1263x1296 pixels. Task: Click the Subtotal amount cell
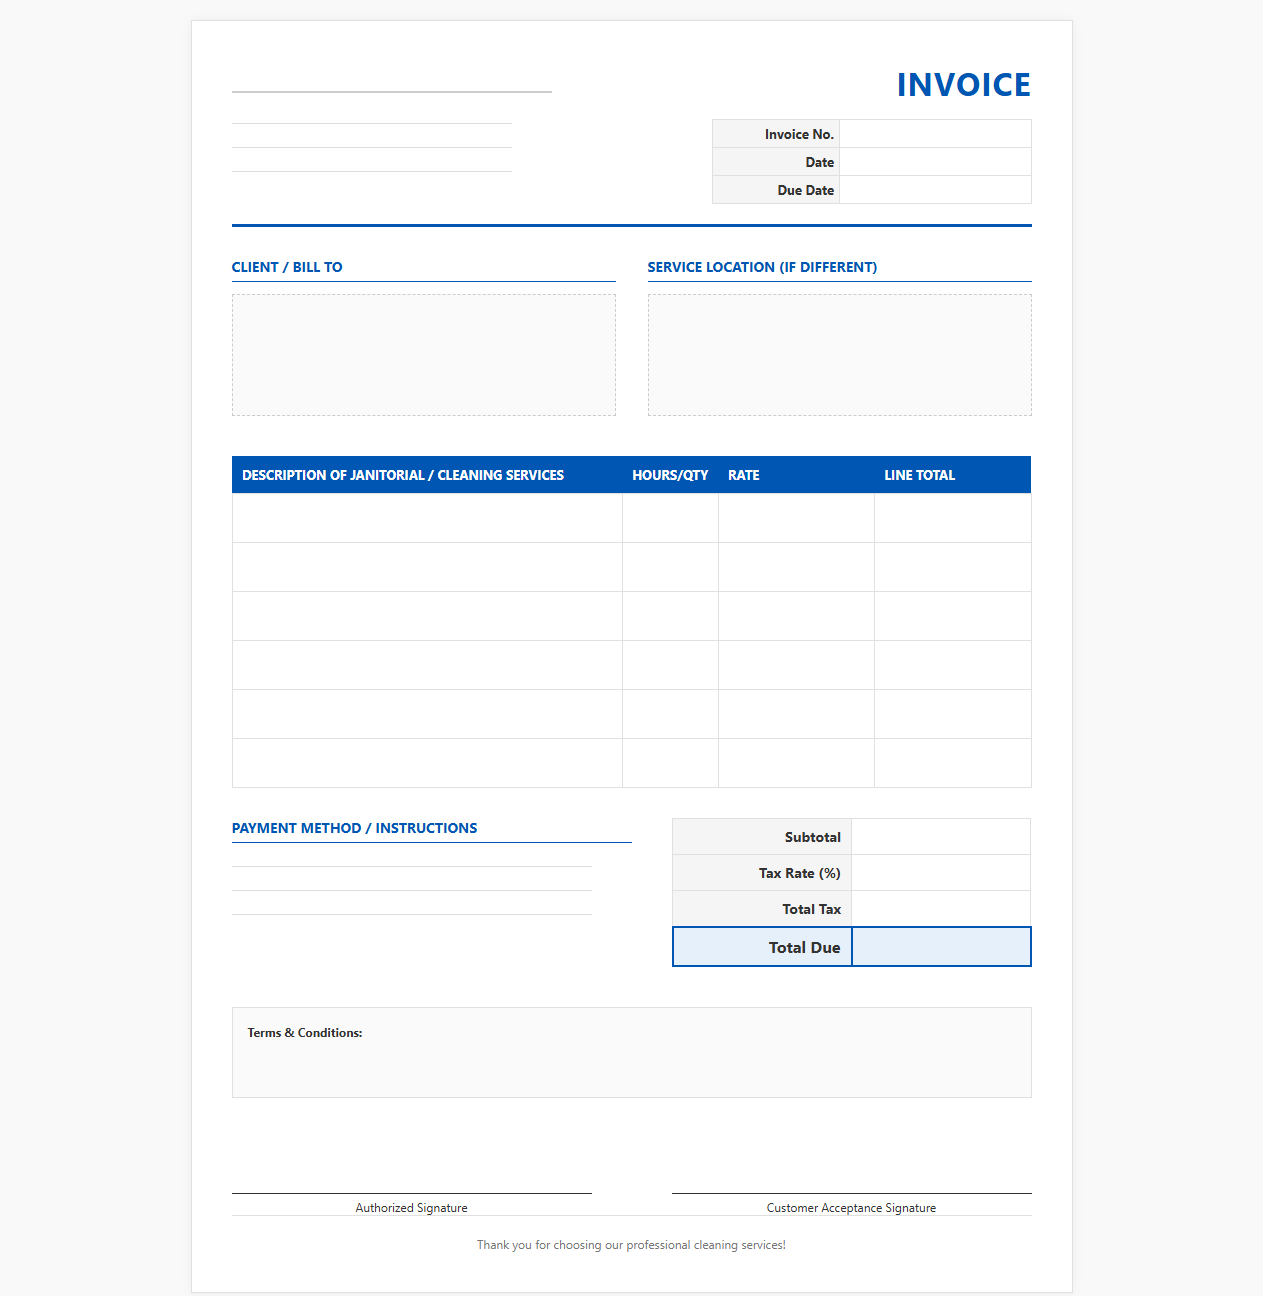coord(941,837)
